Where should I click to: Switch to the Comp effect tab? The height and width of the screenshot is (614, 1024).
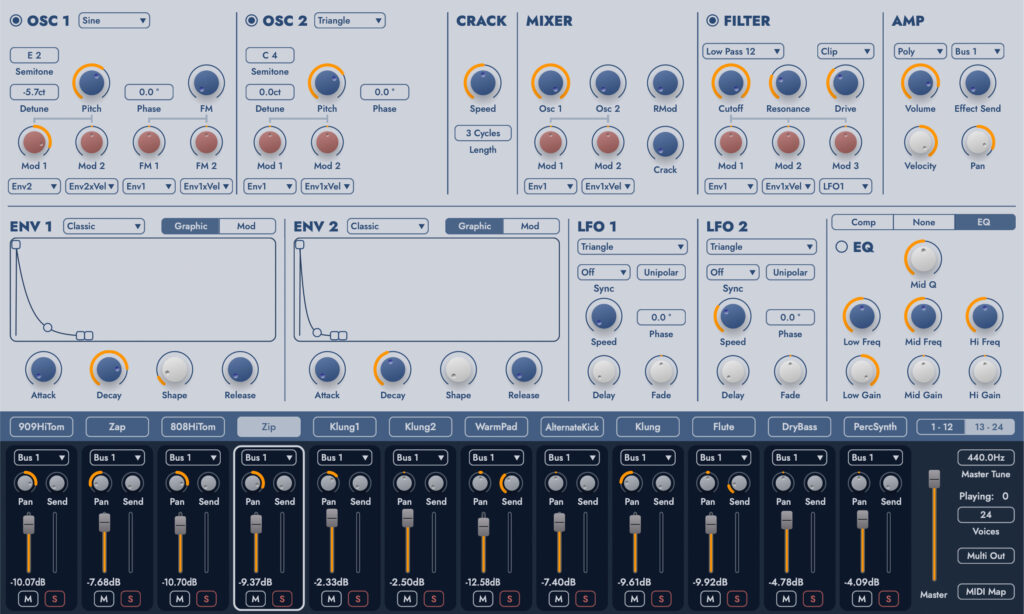[x=862, y=222]
